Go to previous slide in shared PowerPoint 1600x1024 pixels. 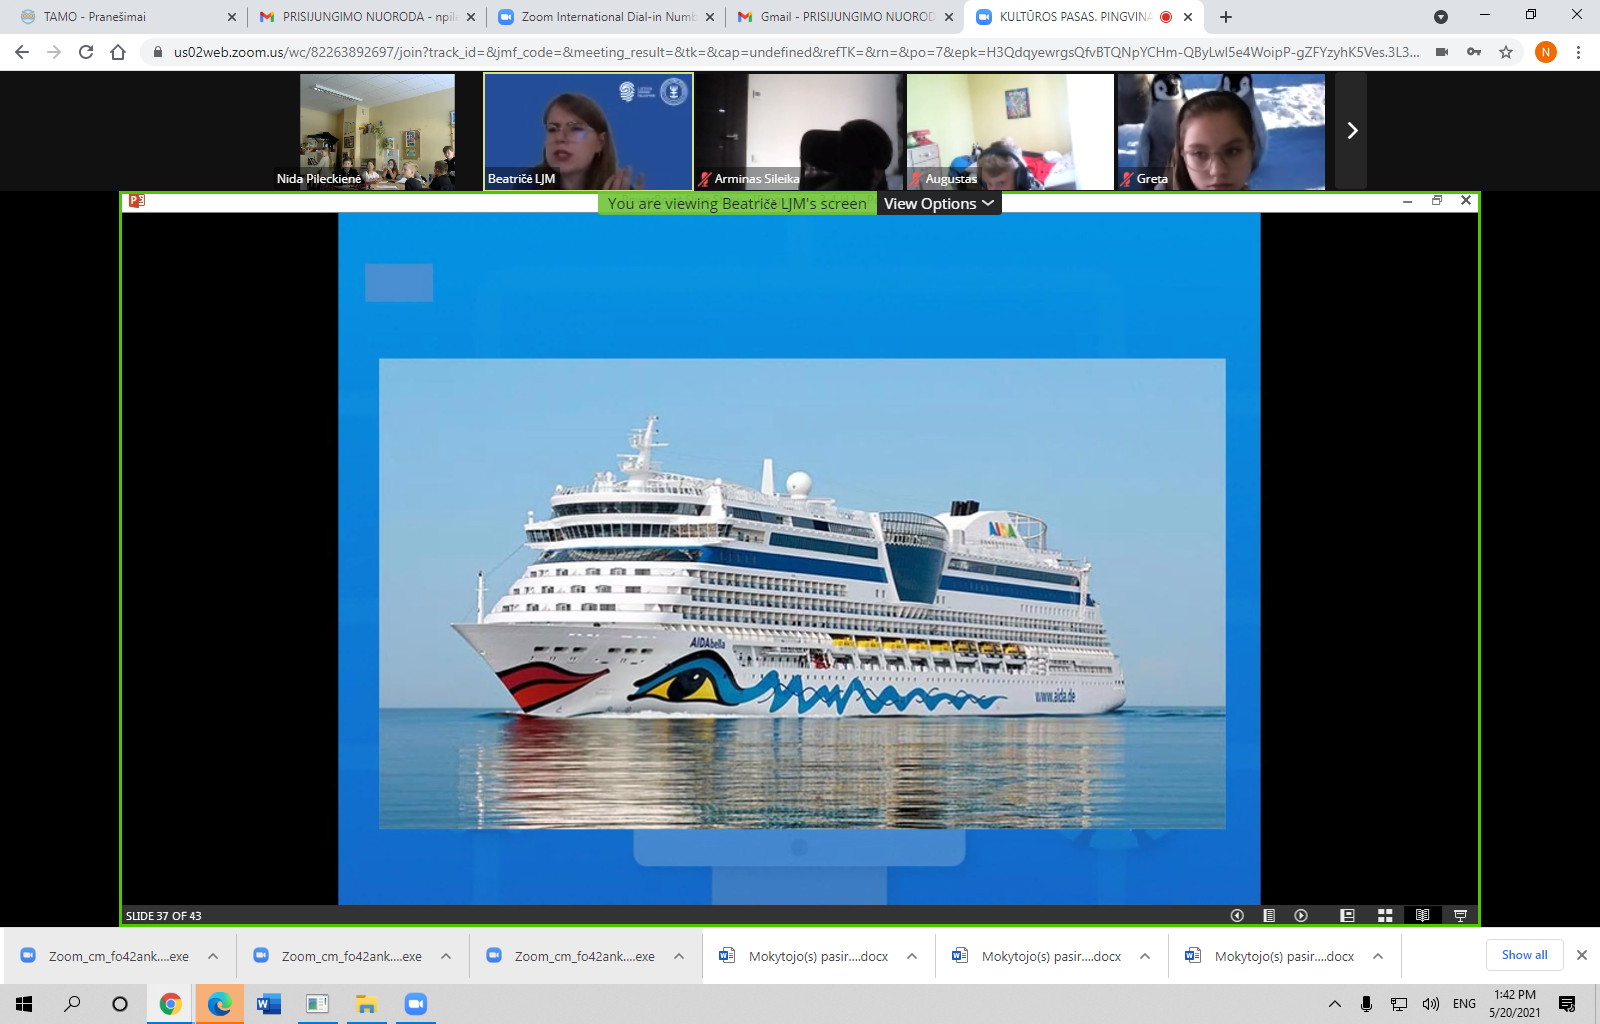(1237, 915)
